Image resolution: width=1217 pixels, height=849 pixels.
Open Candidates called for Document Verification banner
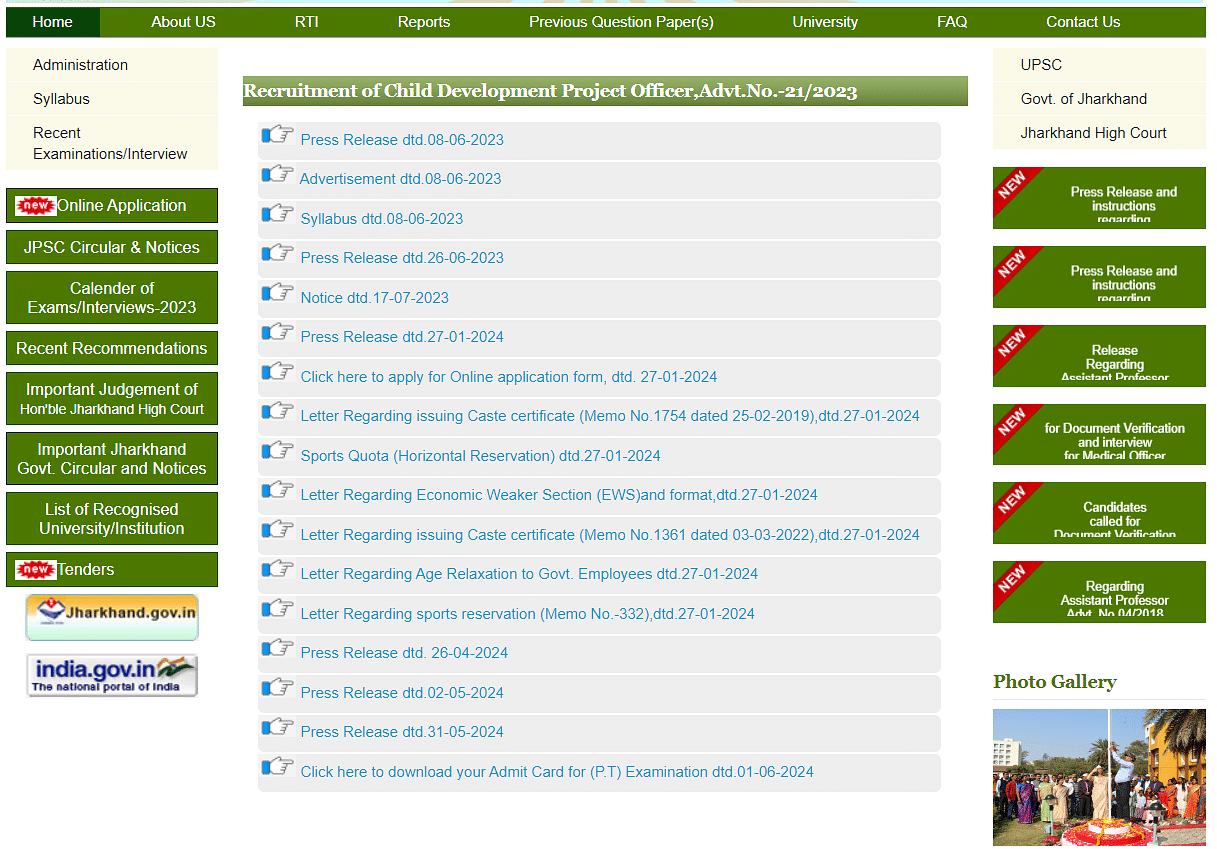[x=1099, y=513]
